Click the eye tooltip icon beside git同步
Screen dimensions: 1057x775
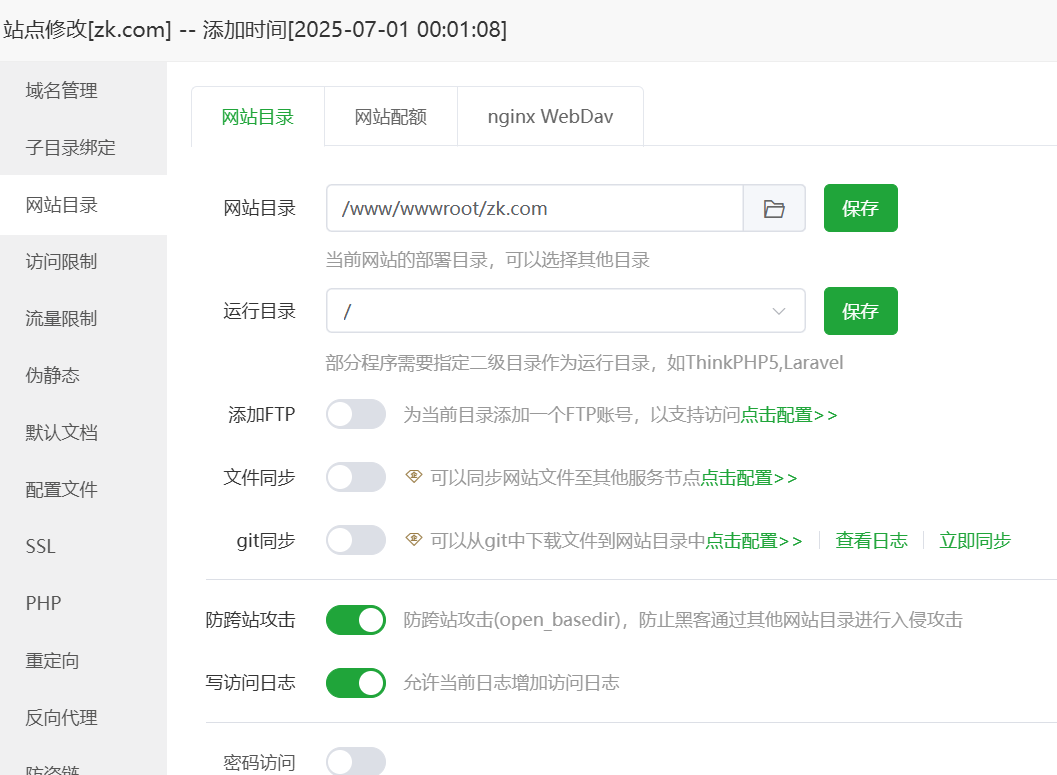[x=413, y=540]
